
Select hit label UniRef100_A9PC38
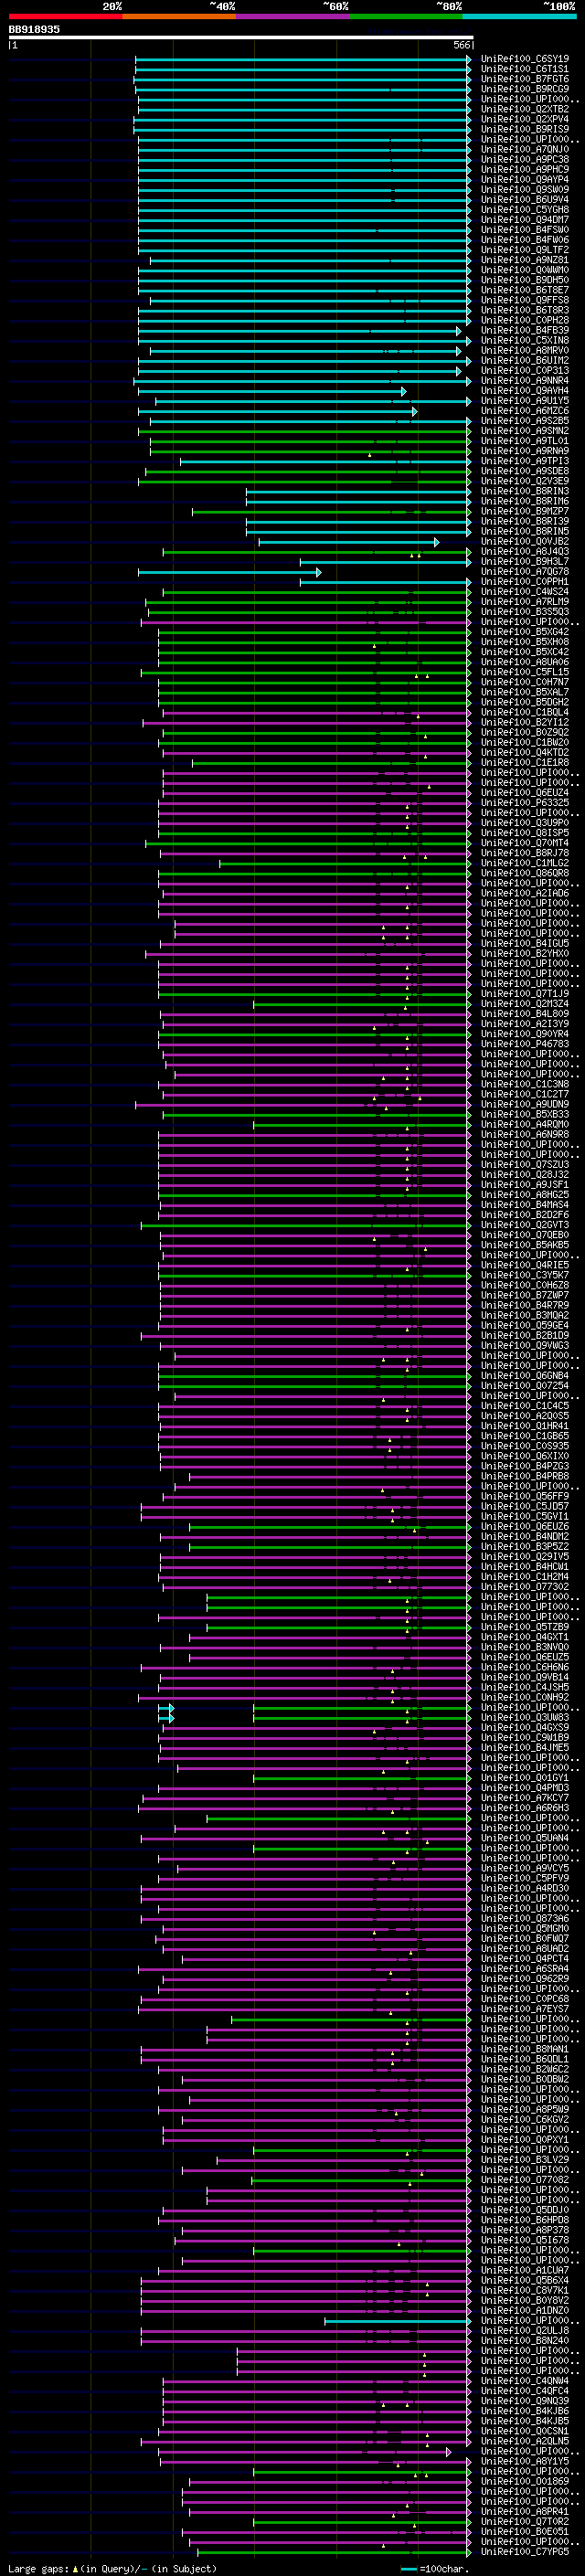(x=525, y=159)
